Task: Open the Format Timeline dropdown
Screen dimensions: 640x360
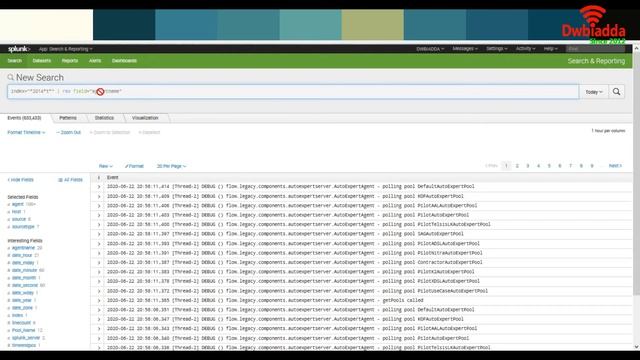Action: pyautogui.click(x=26, y=133)
